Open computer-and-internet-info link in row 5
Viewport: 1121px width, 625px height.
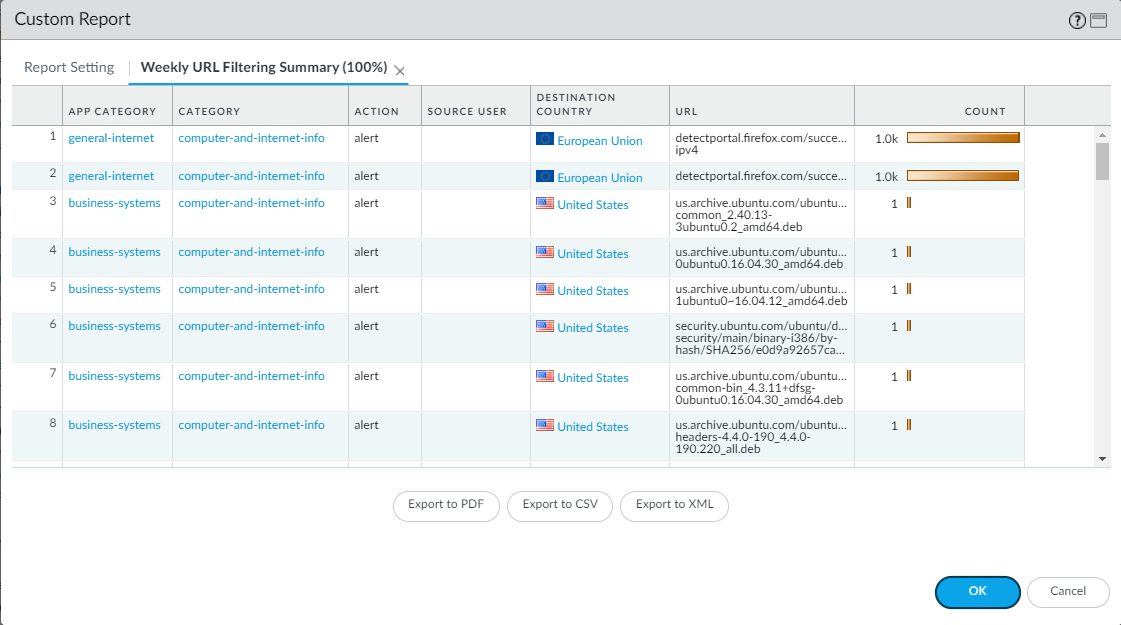pos(251,289)
